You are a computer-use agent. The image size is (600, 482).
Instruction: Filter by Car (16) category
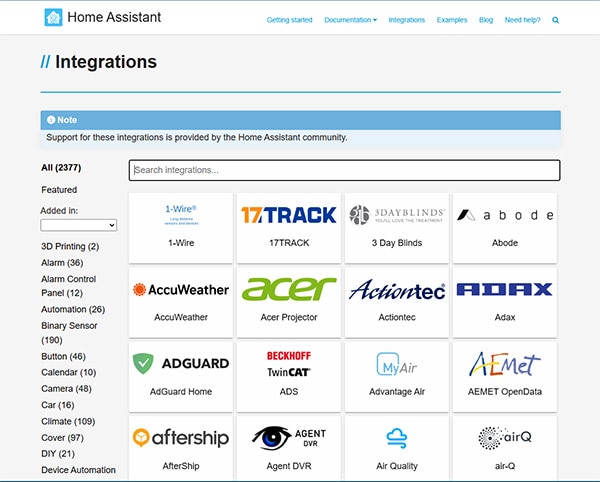58,405
